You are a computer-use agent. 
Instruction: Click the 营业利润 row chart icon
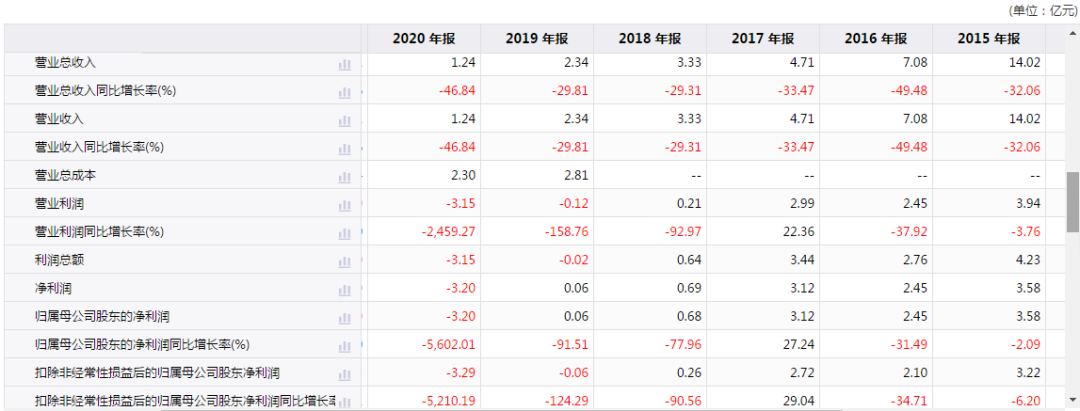[x=345, y=205]
